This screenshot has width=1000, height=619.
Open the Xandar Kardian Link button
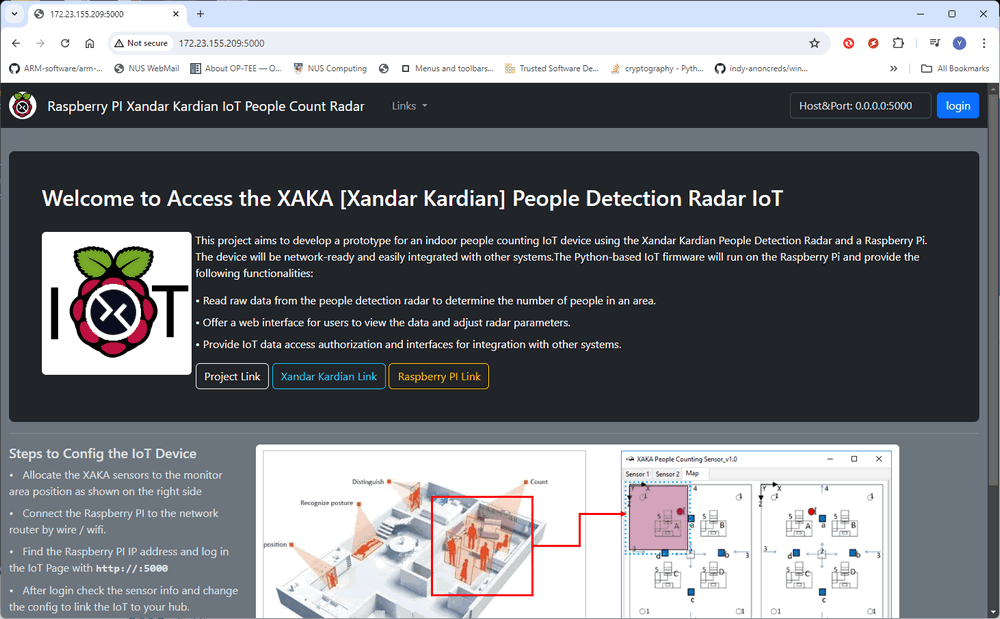point(328,376)
